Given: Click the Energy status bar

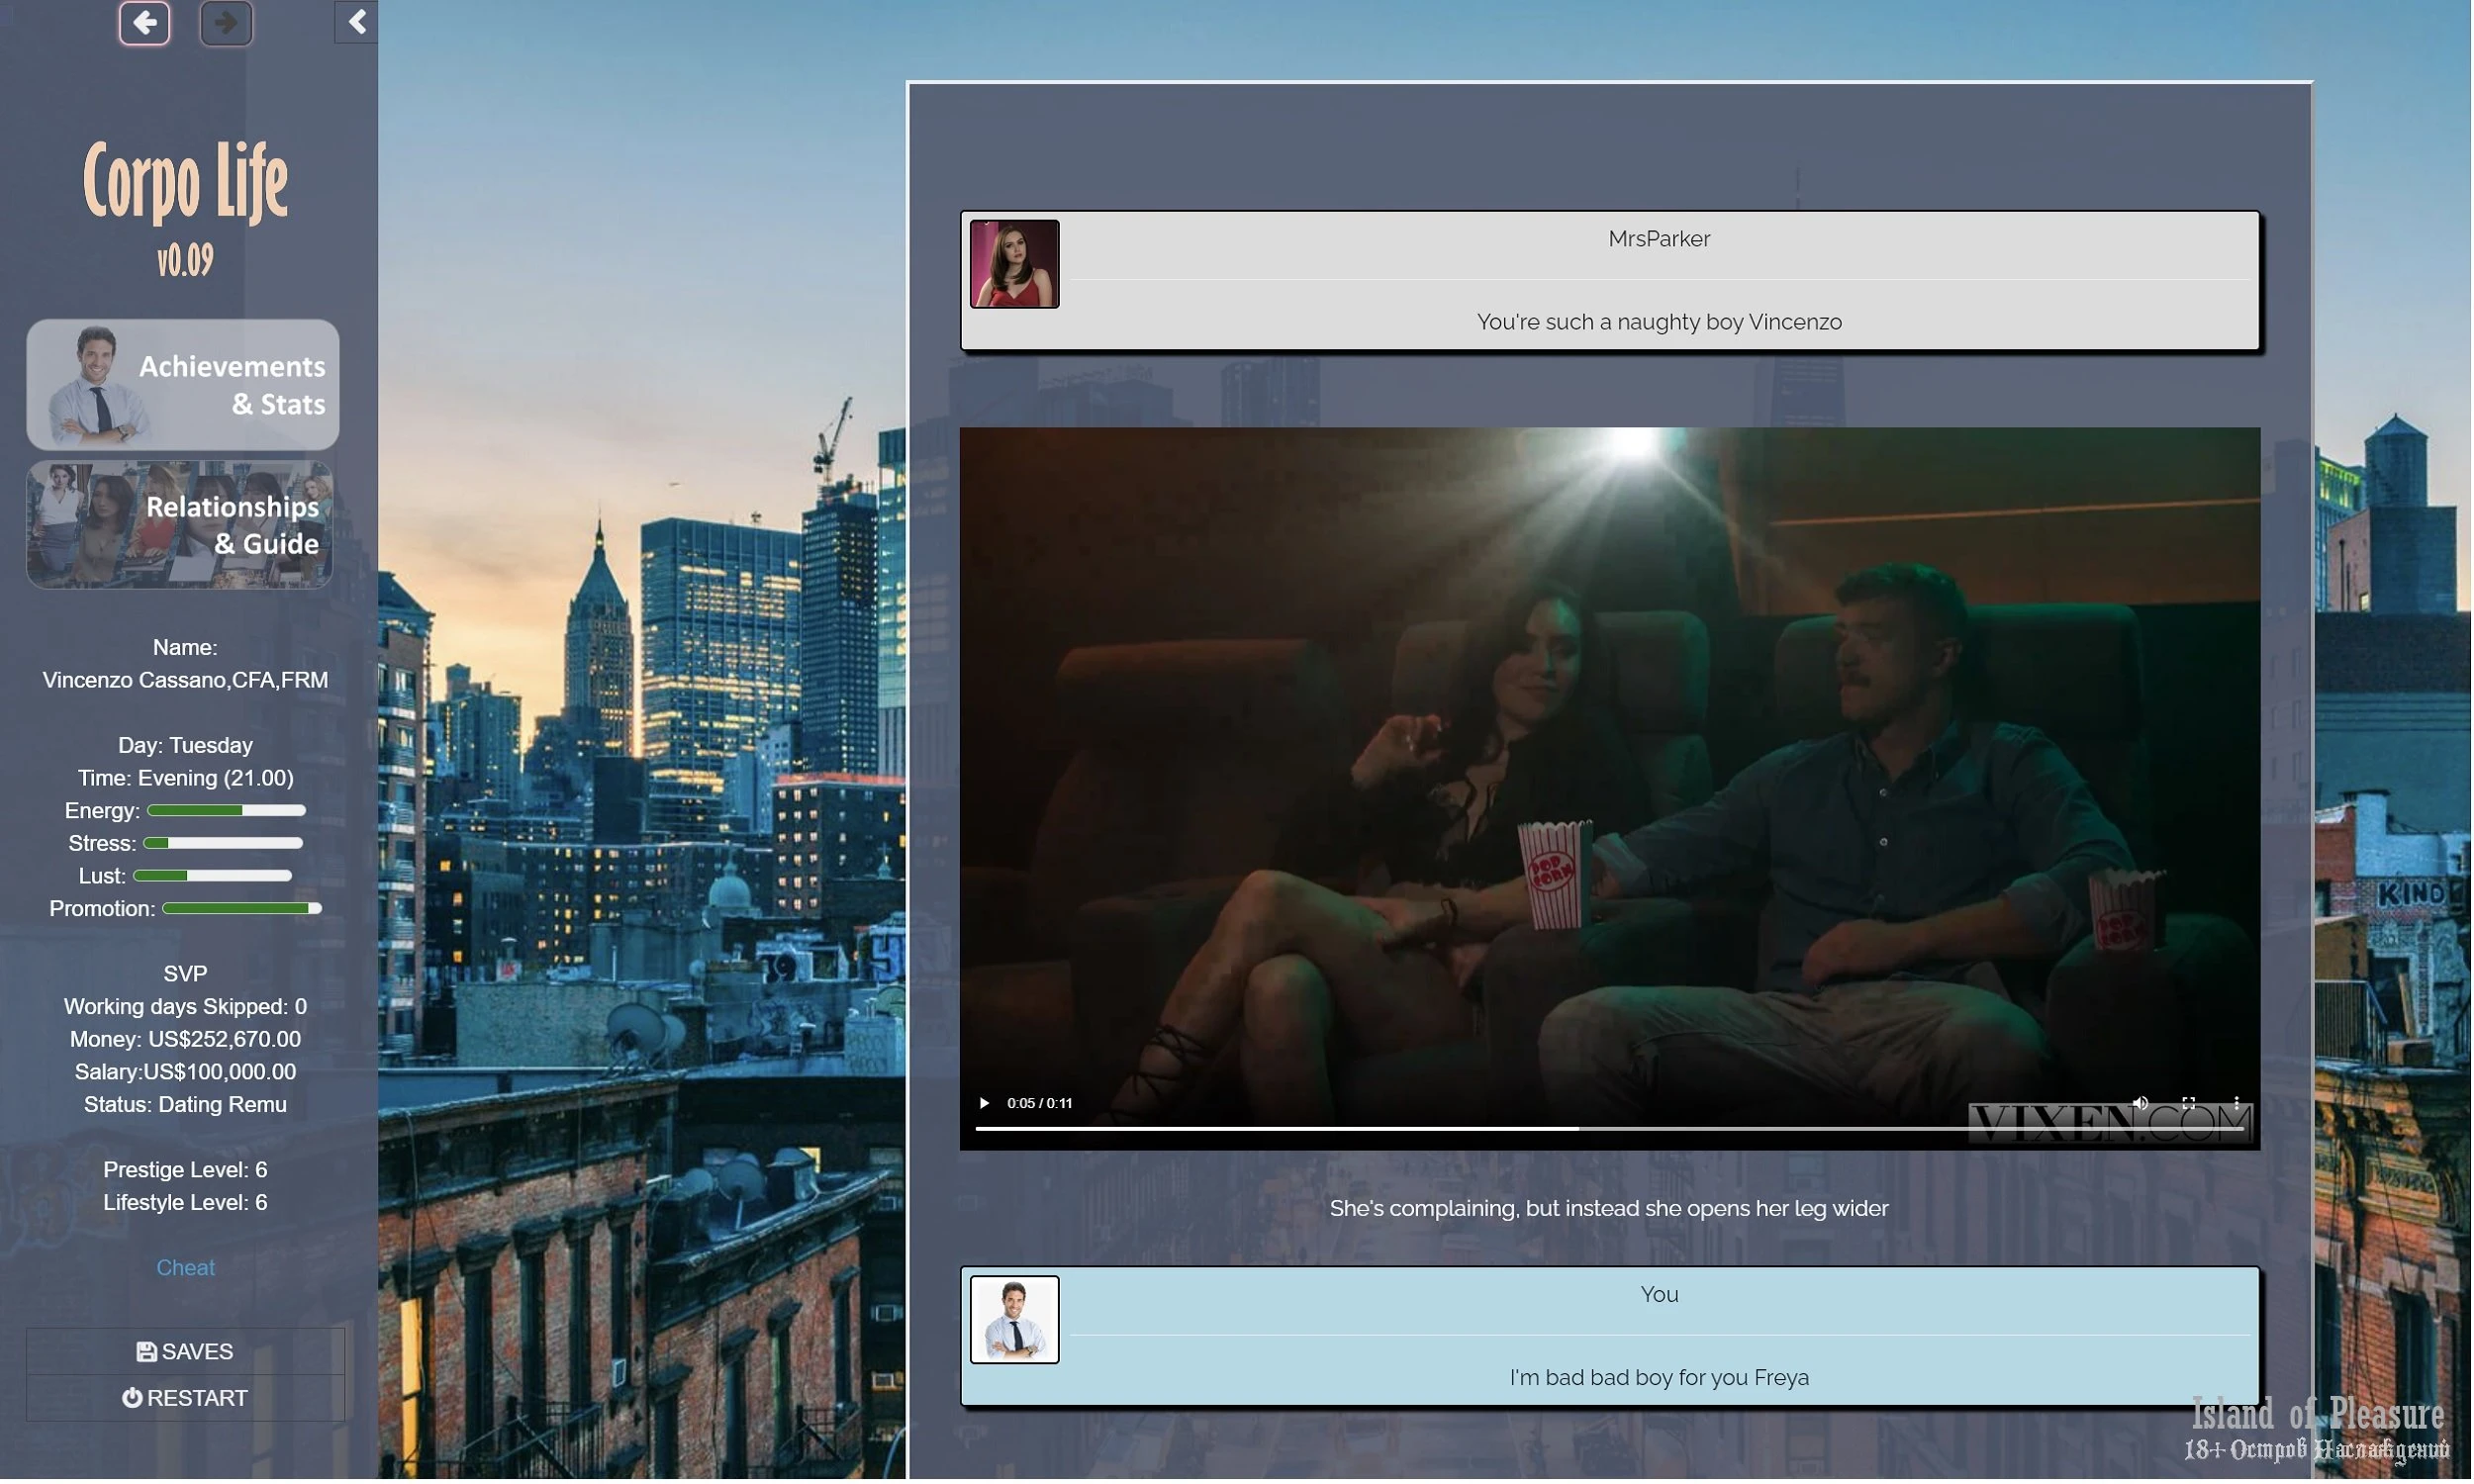Looking at the screenshot, I should point(227,813).
